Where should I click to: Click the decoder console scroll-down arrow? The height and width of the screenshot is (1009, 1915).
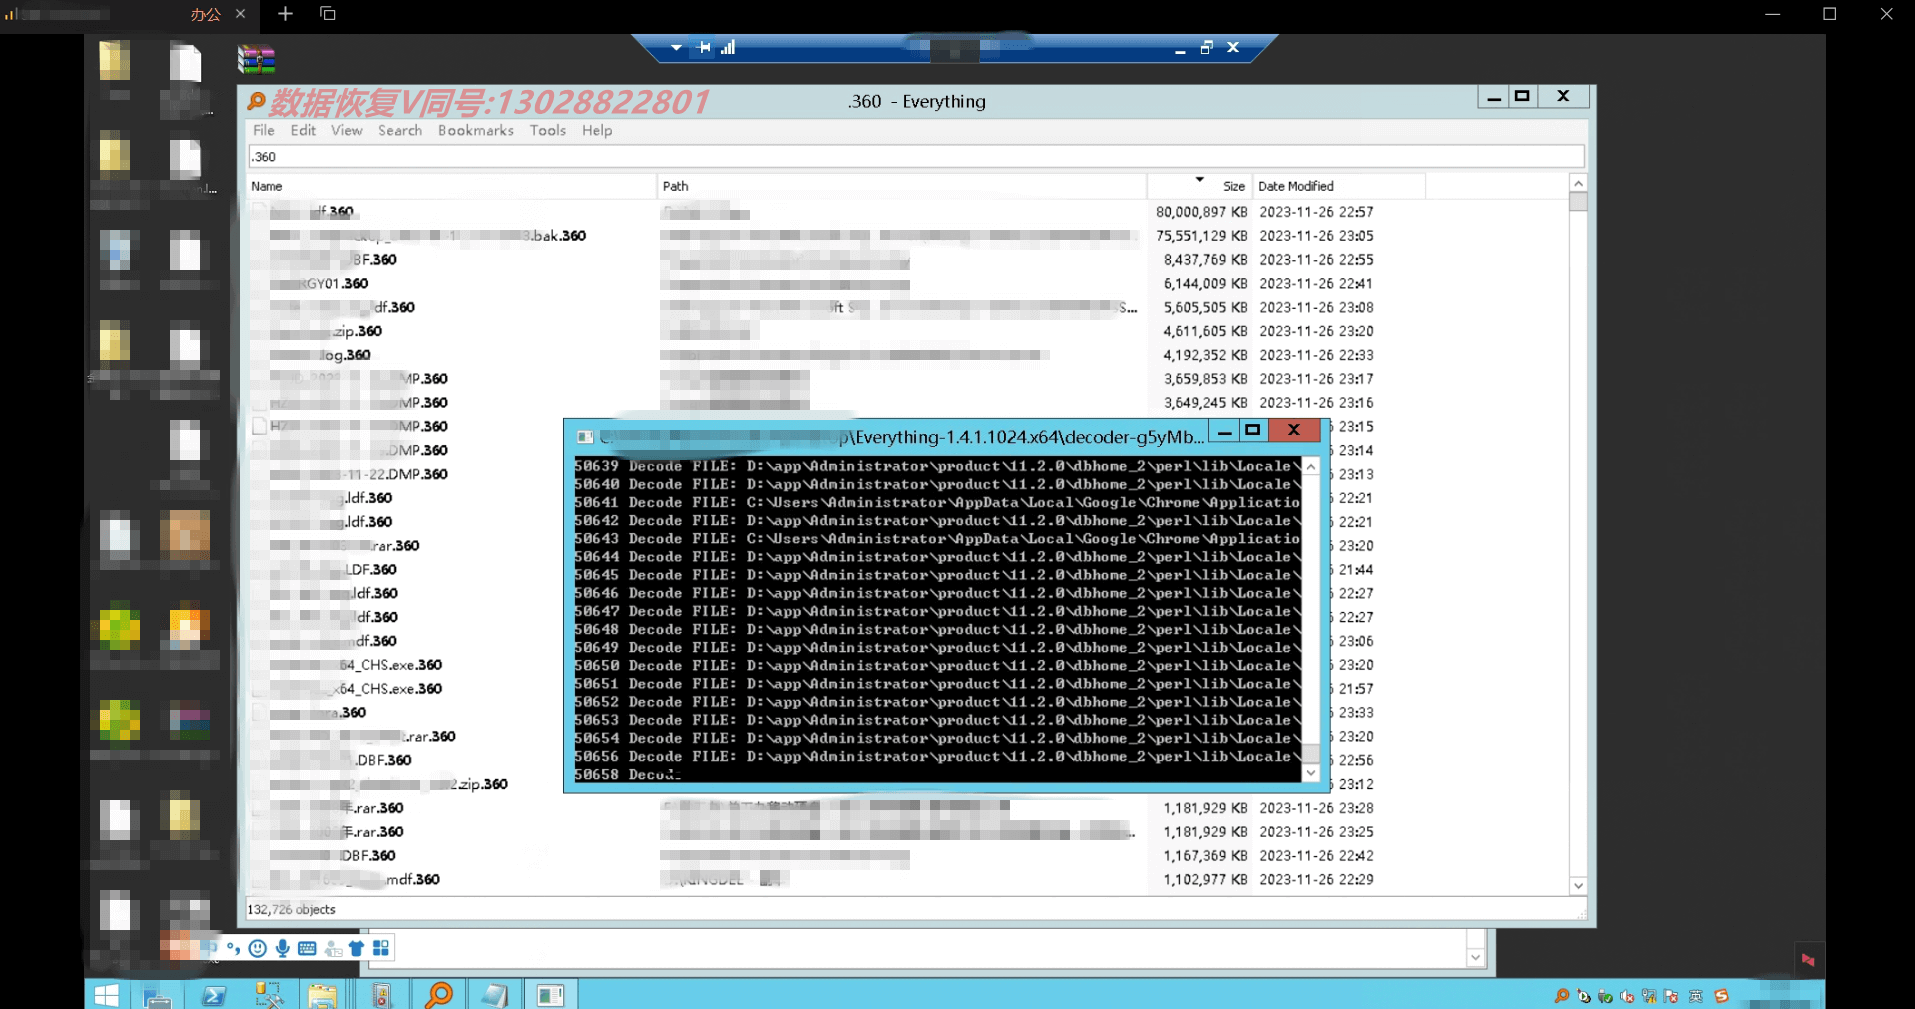(x=1311, y=773)
